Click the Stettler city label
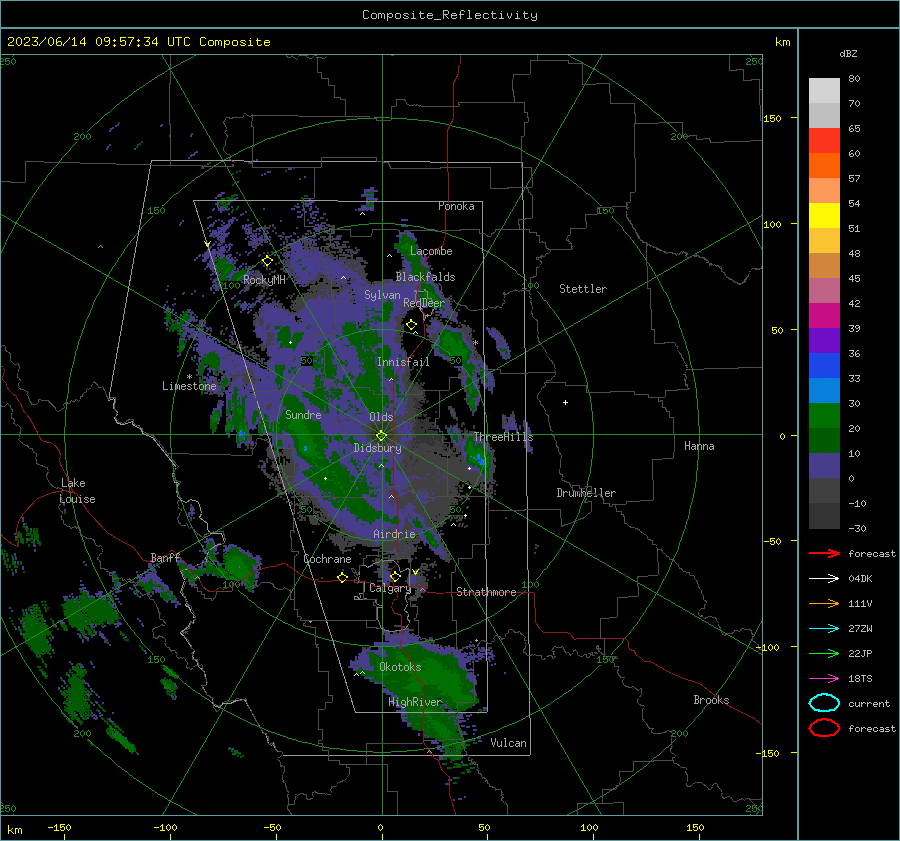The image size is (900, 841). 583,289
